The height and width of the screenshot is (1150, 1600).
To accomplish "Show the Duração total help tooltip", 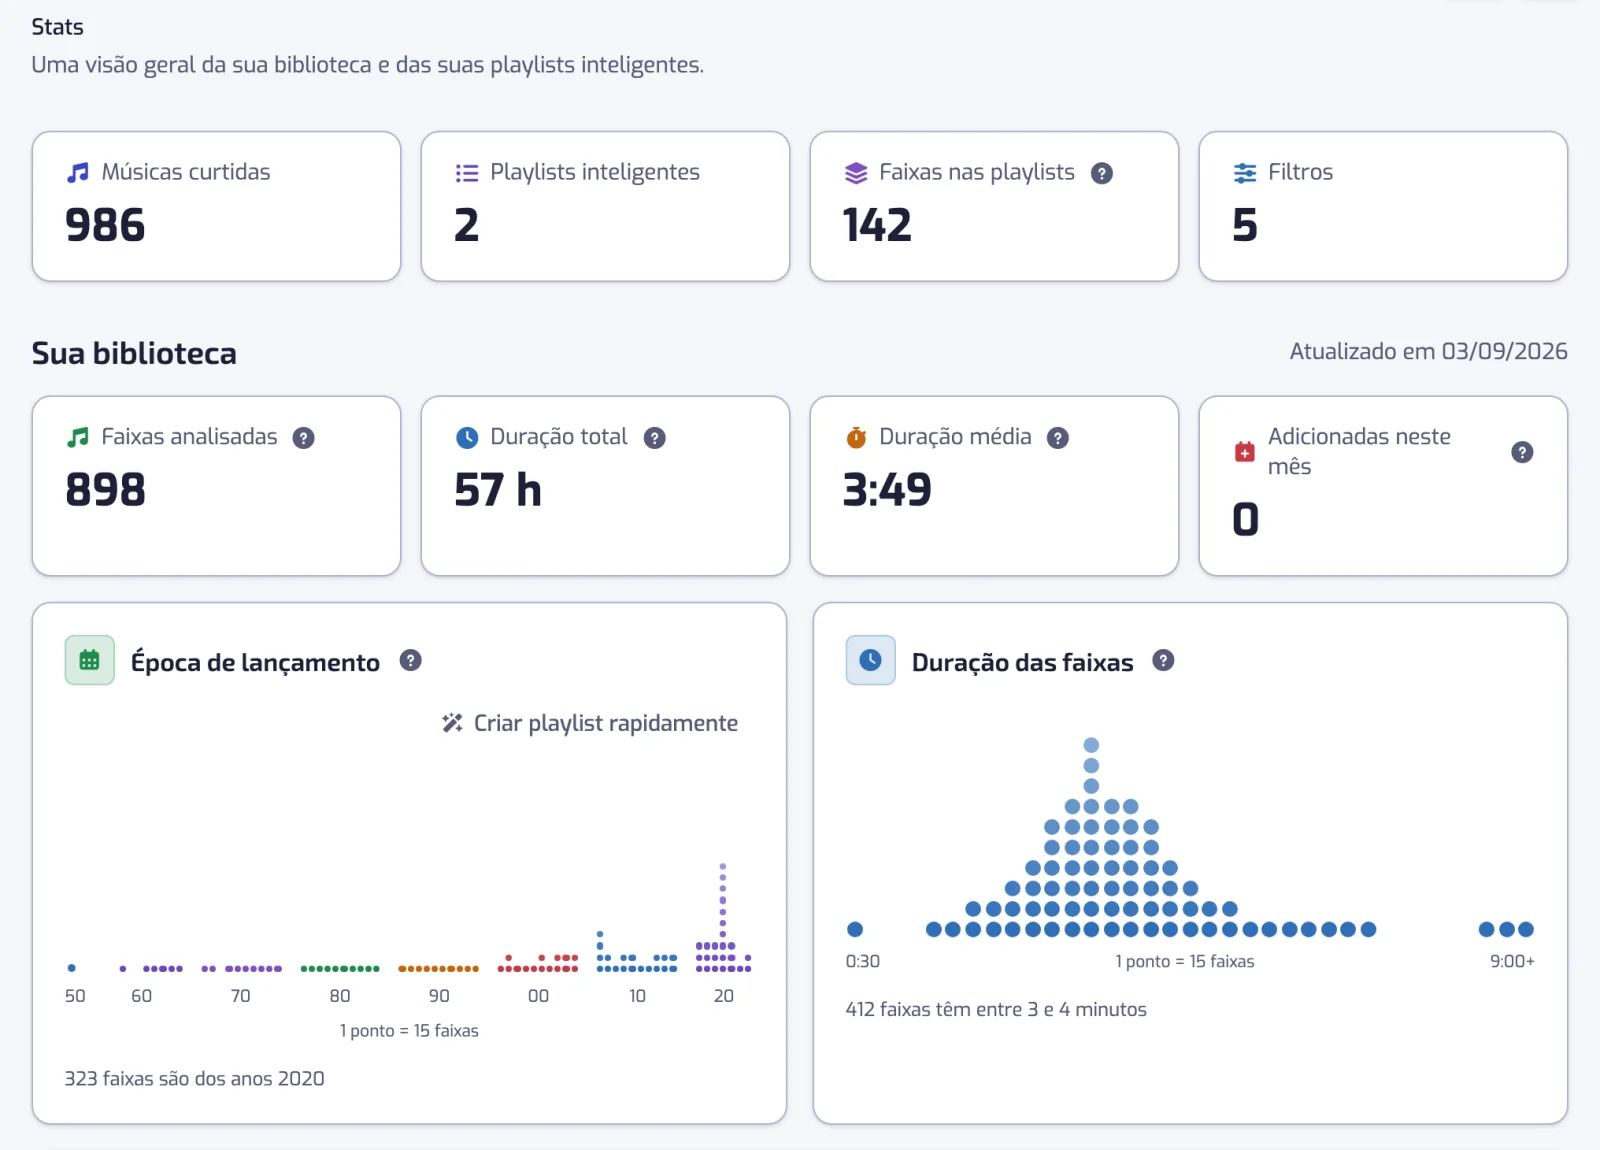I will 655,438.
